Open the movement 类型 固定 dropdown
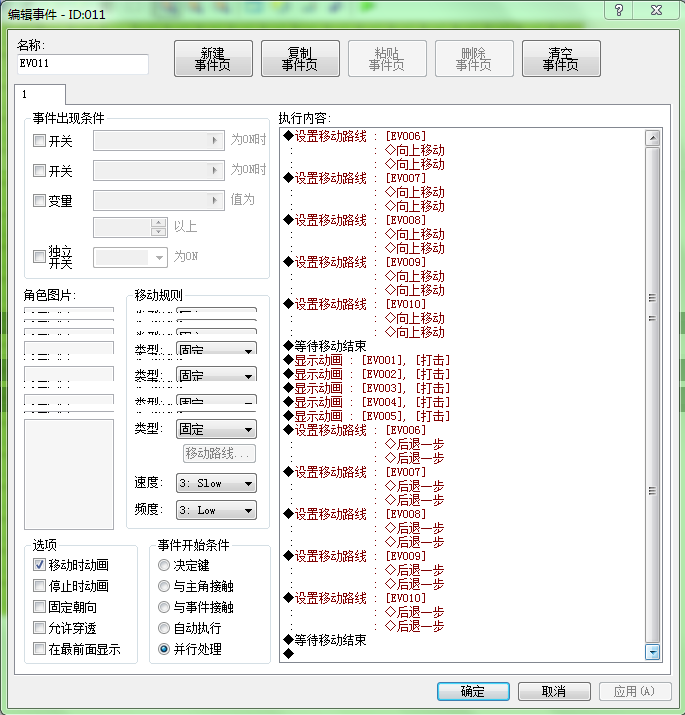Screen dimensions: 685x715 (x=216, y=429)
